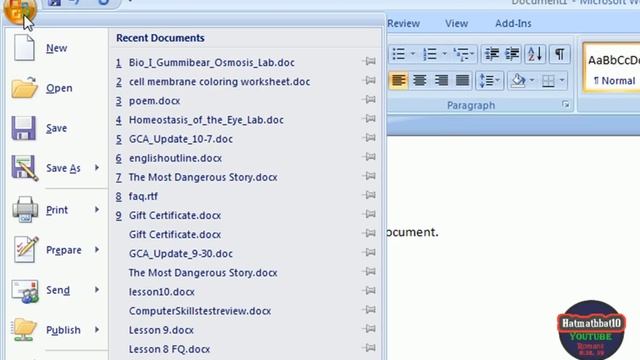Open the Add-Ins ribbon tab
This screenshot has height=360, width=640.
coord(513,24)
